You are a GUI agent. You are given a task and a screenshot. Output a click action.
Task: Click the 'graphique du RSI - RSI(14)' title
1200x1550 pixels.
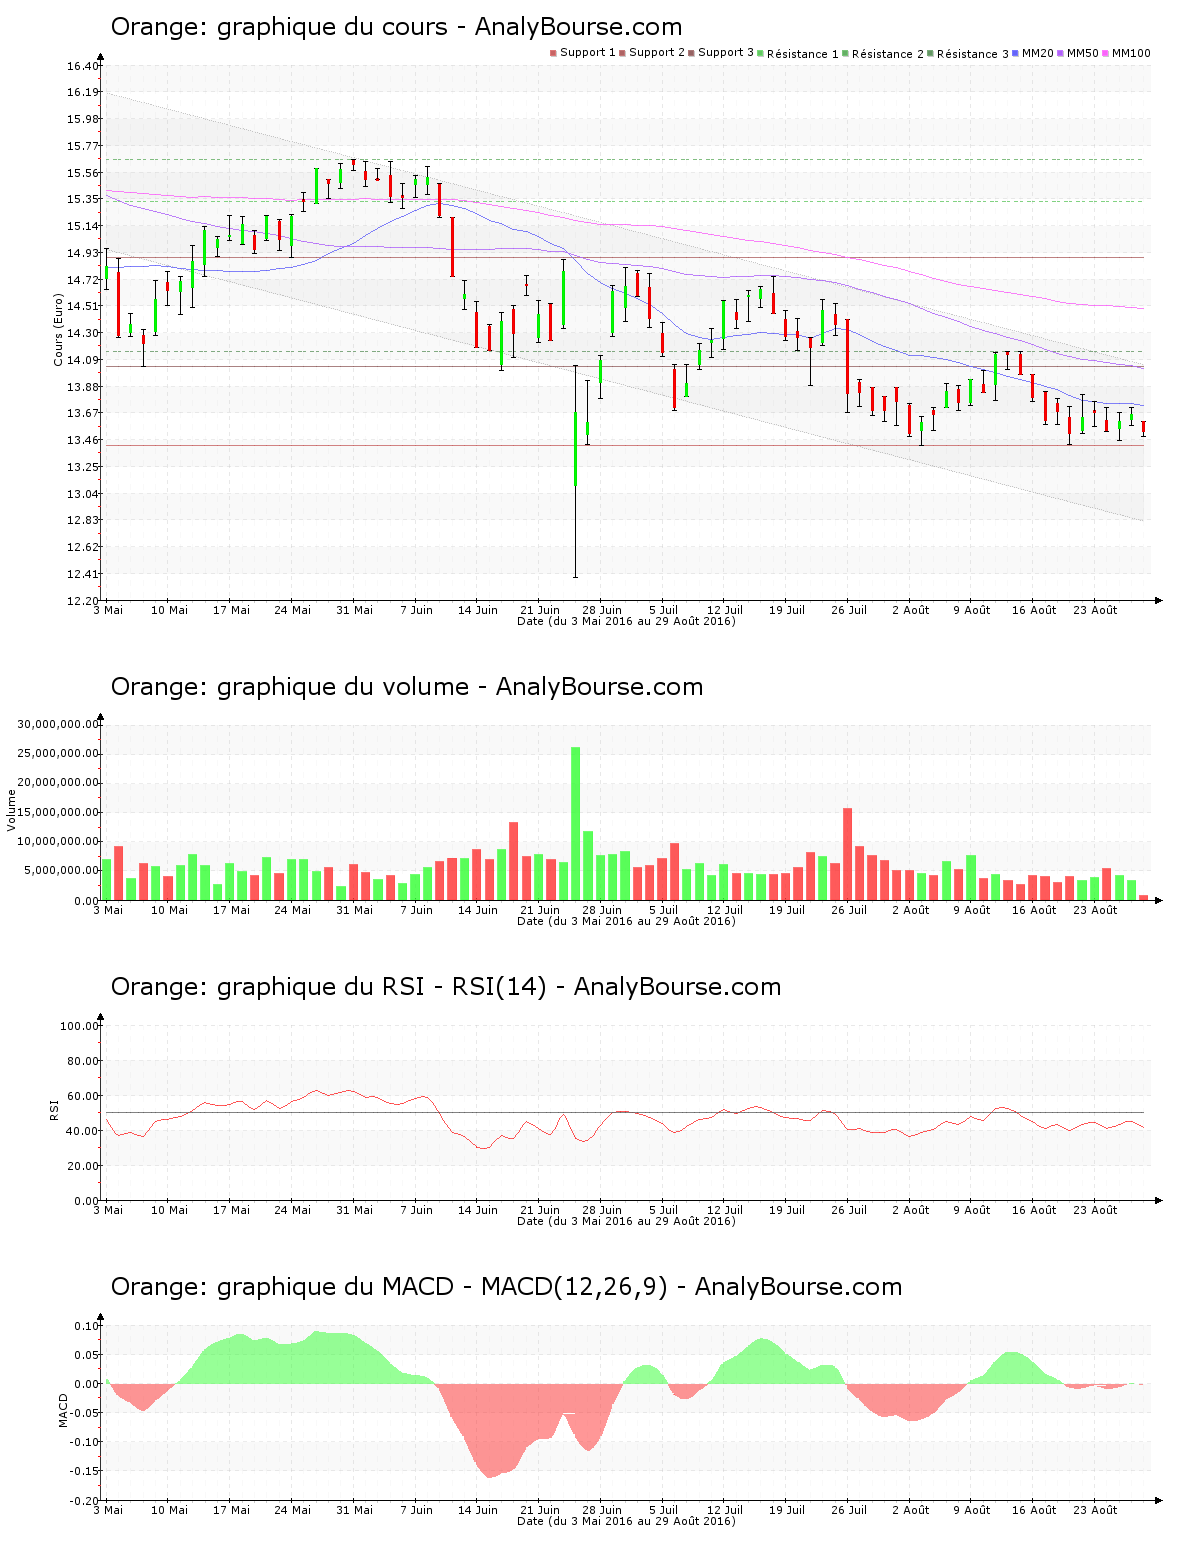coord(446,987)
